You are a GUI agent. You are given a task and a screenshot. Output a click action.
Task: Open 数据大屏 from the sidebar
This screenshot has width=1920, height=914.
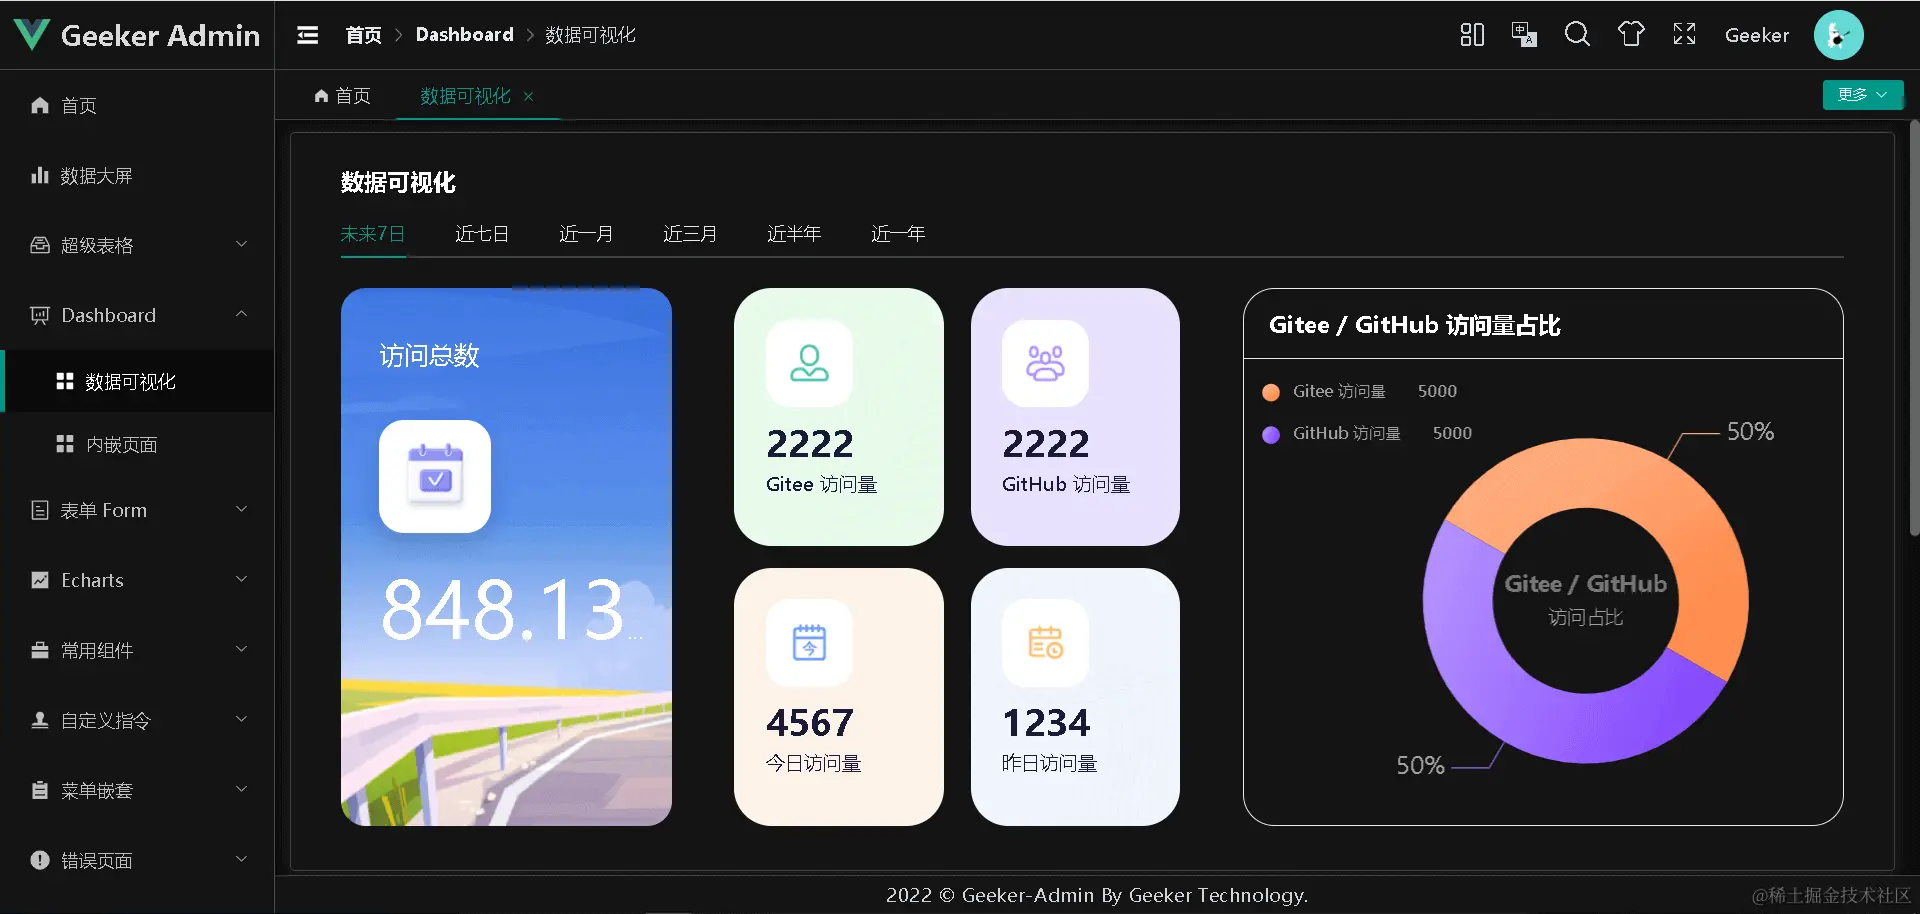pyautogui.click(x=137, y=175)
